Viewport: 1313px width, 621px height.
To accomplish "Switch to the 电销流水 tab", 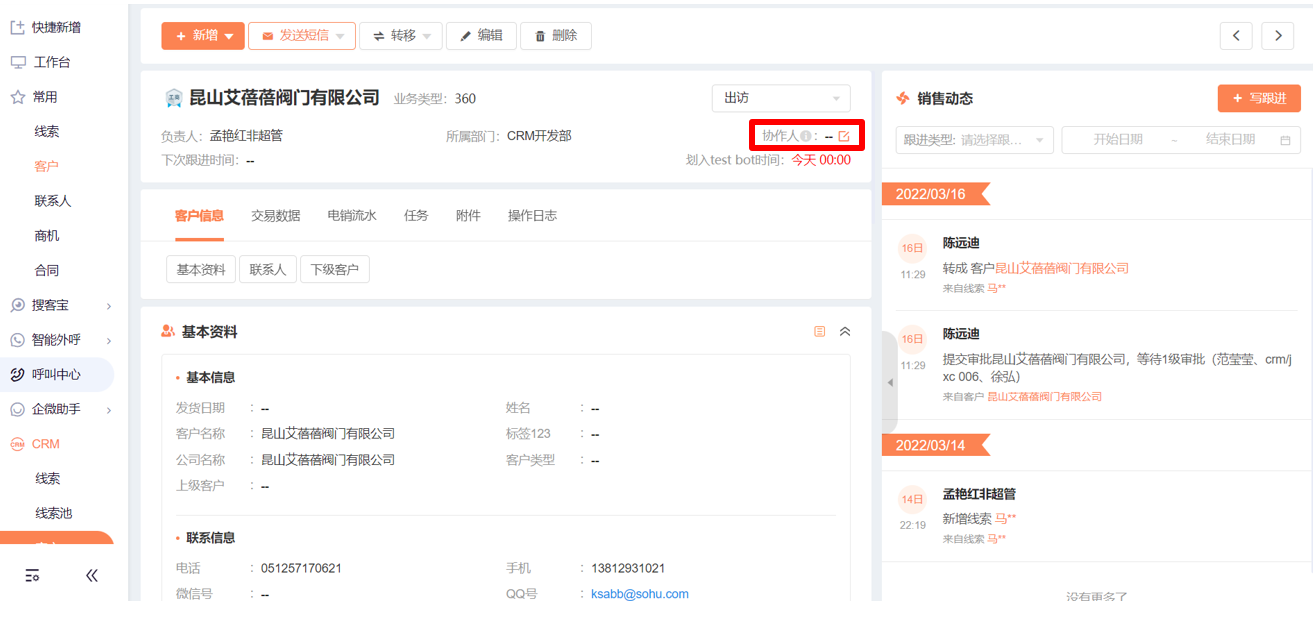I will [352, 215].
